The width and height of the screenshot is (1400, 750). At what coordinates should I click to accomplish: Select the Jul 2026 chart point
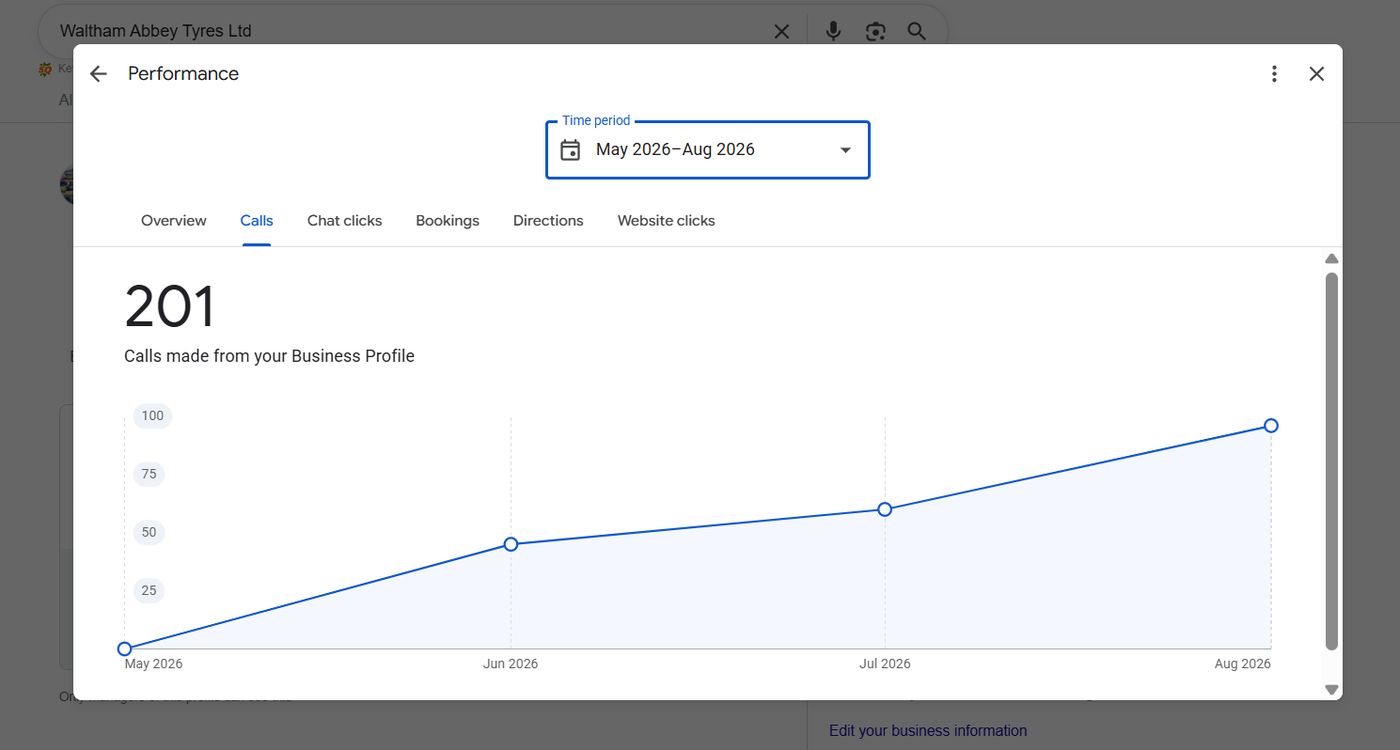885,509
